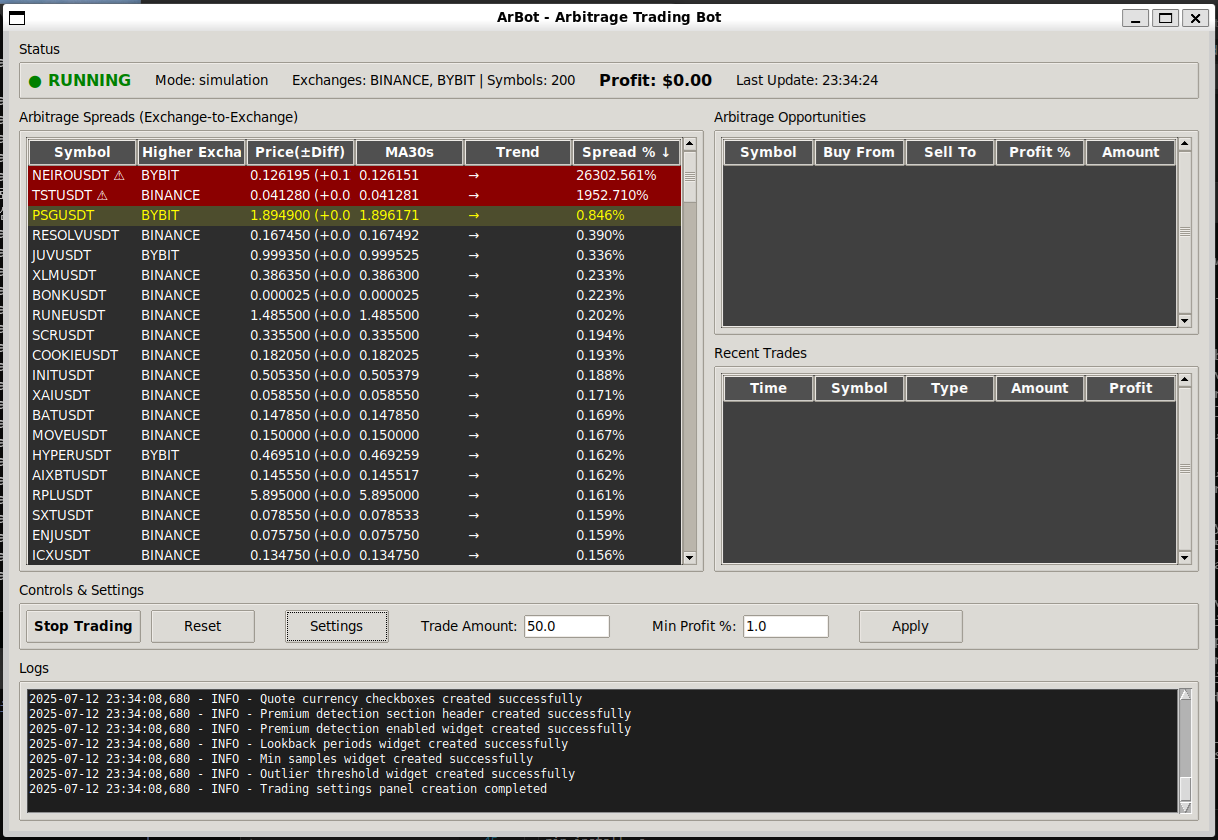Click the Arbitrage Spreads scrollbar up arrow

coord(689,146)
